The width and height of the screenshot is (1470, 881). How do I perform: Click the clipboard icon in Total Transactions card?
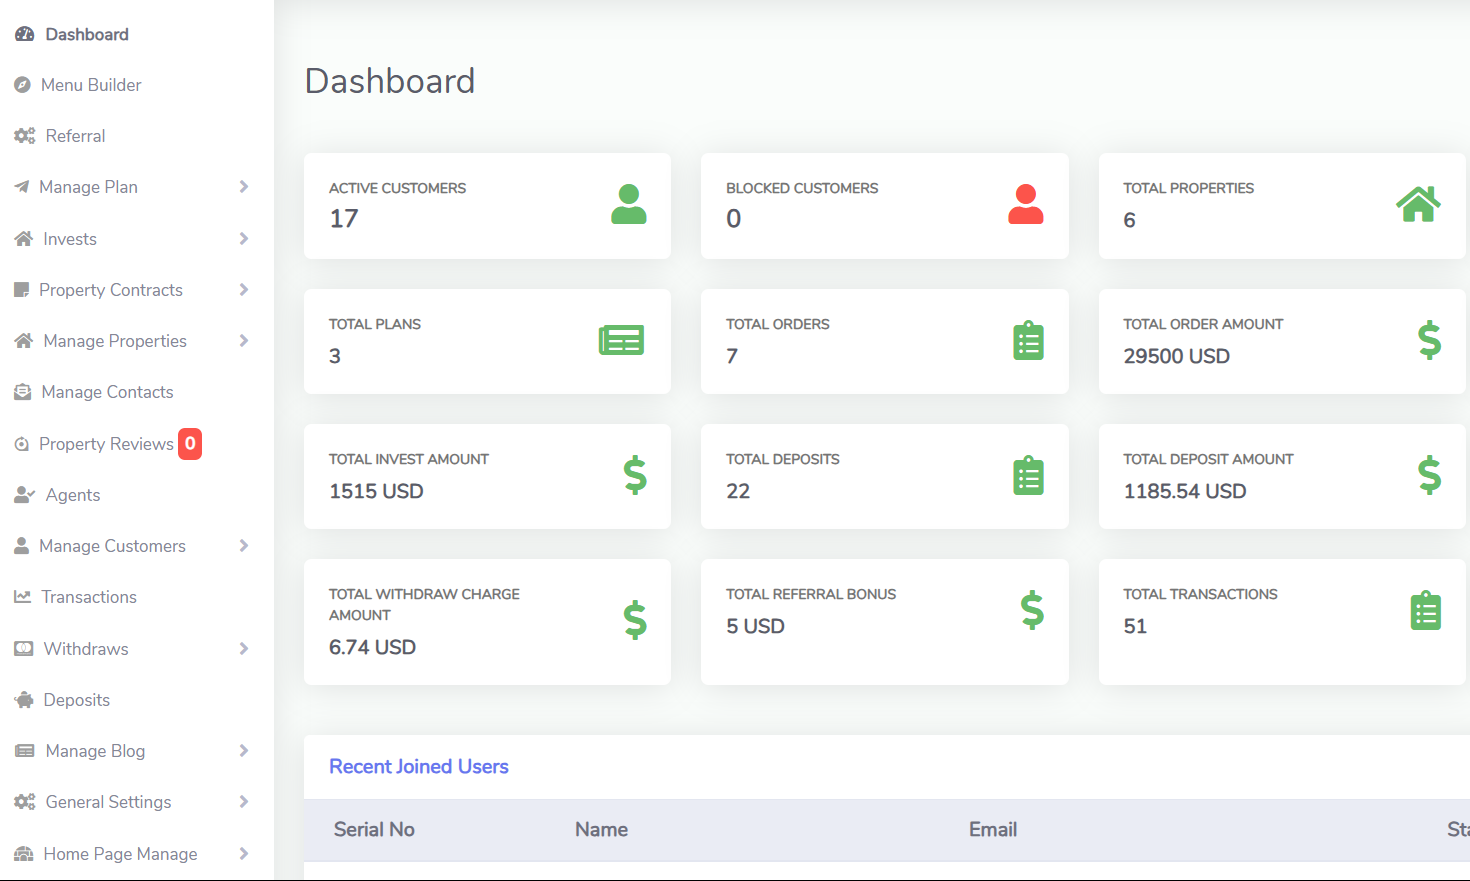(1425, 610)
